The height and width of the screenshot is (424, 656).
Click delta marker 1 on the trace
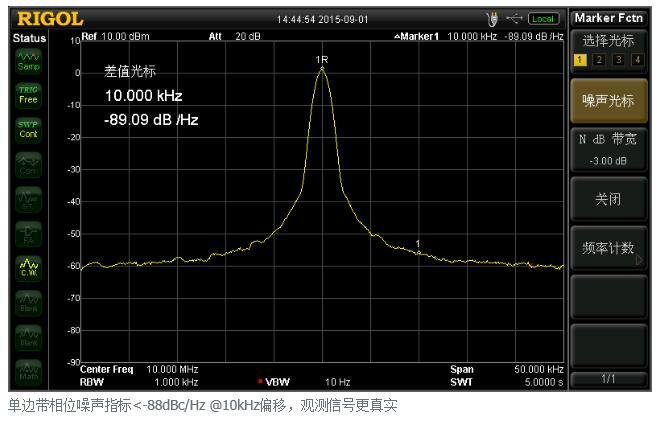(417, 245)
